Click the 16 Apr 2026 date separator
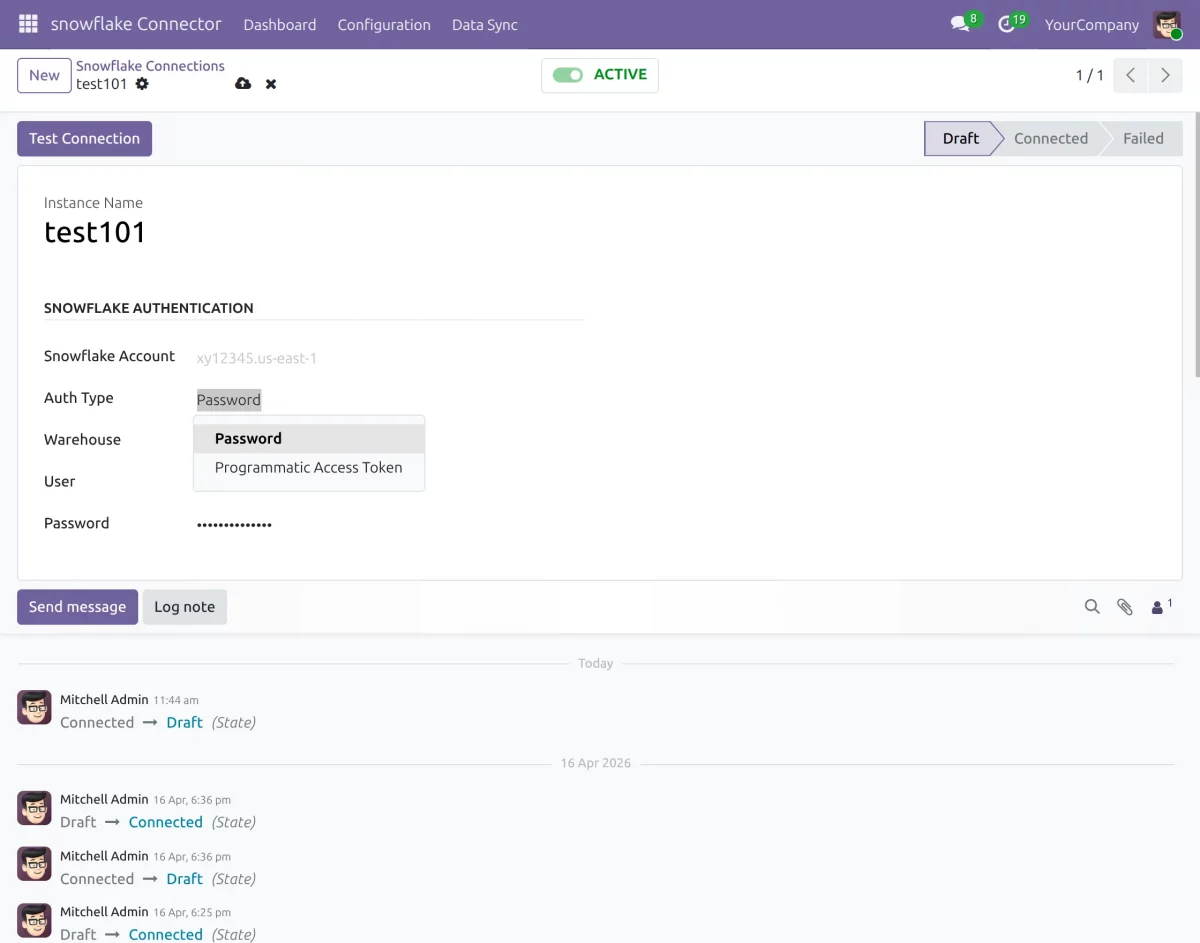Viewport: 1200px width, 943px height. pos(595,763)
